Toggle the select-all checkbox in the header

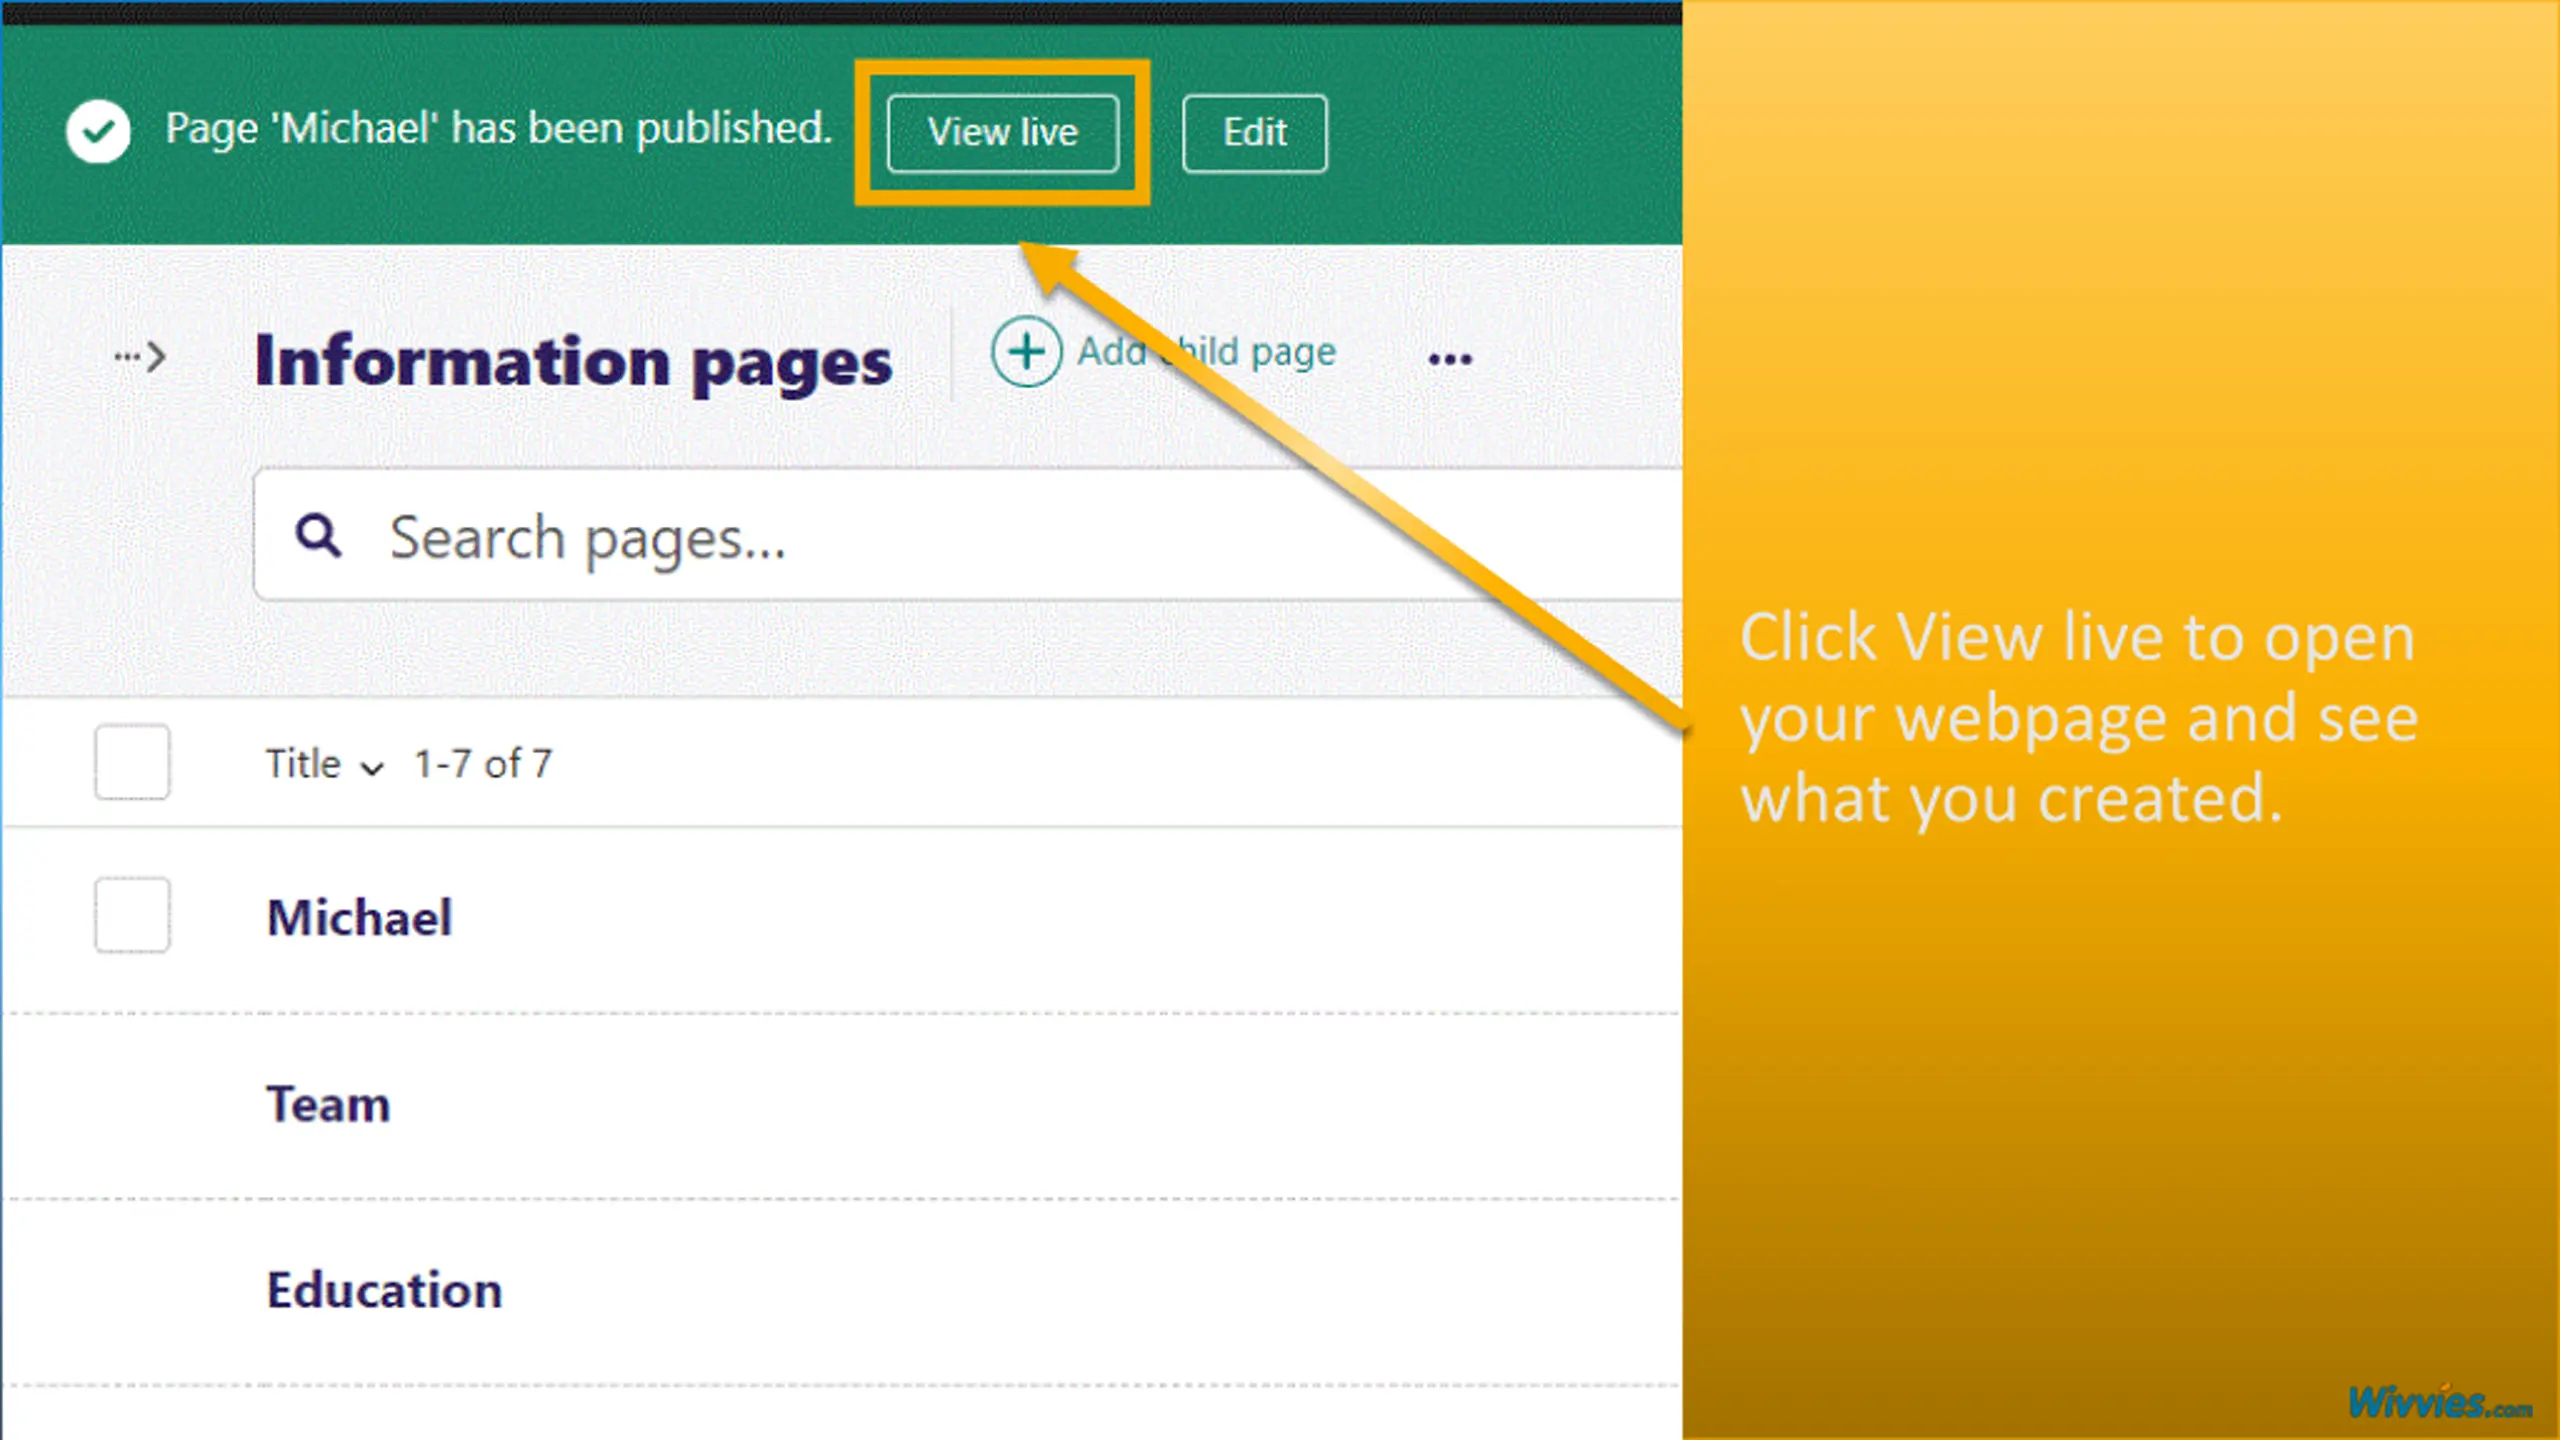[132, 763]
